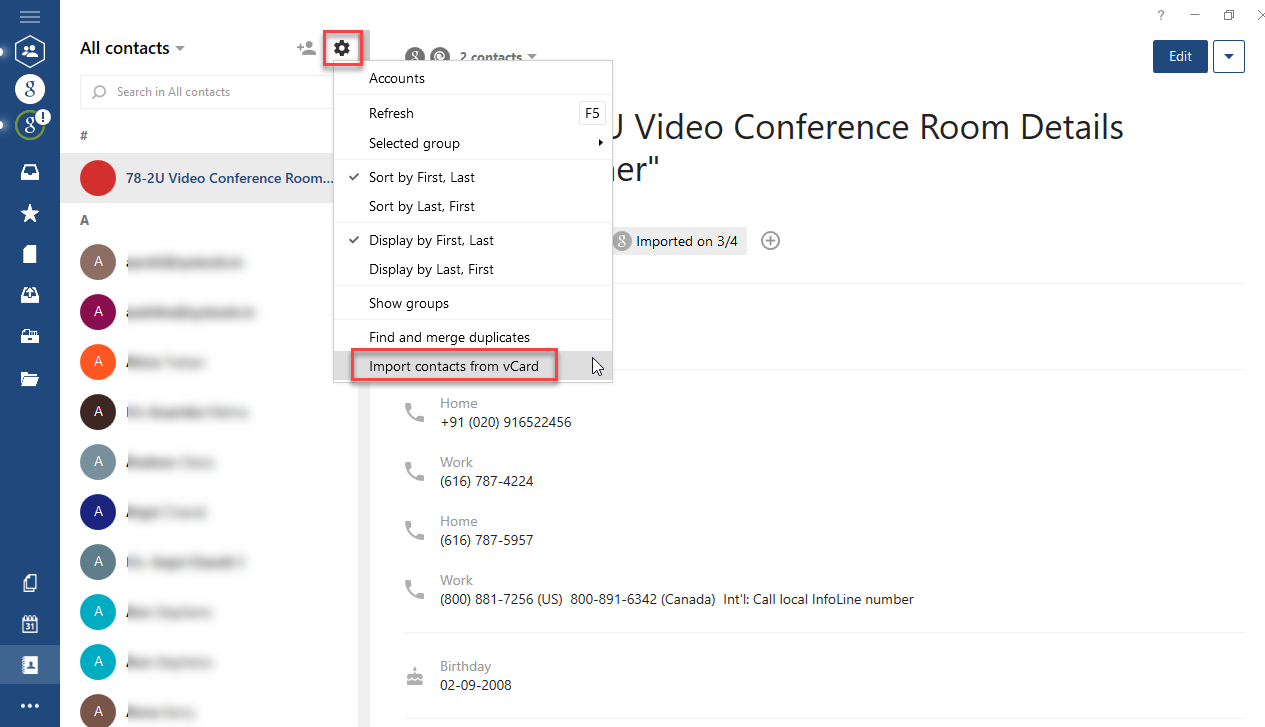Click the Work number (800) 881-7256 line

[677, 599]
